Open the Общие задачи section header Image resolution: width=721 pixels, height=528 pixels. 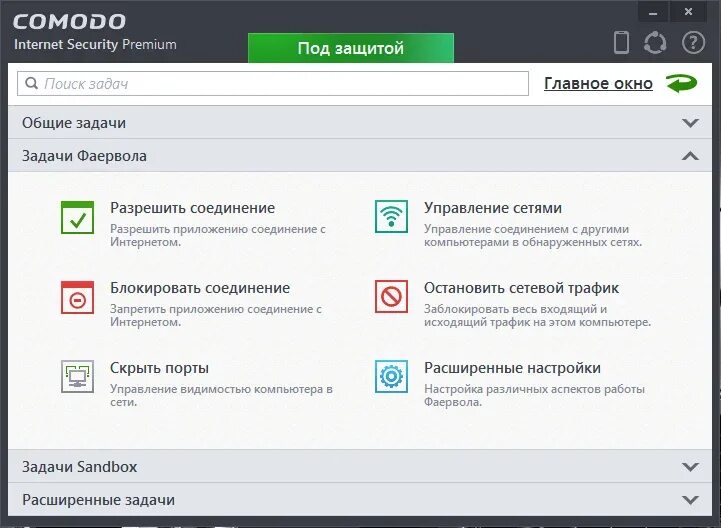tap(360, 122)
